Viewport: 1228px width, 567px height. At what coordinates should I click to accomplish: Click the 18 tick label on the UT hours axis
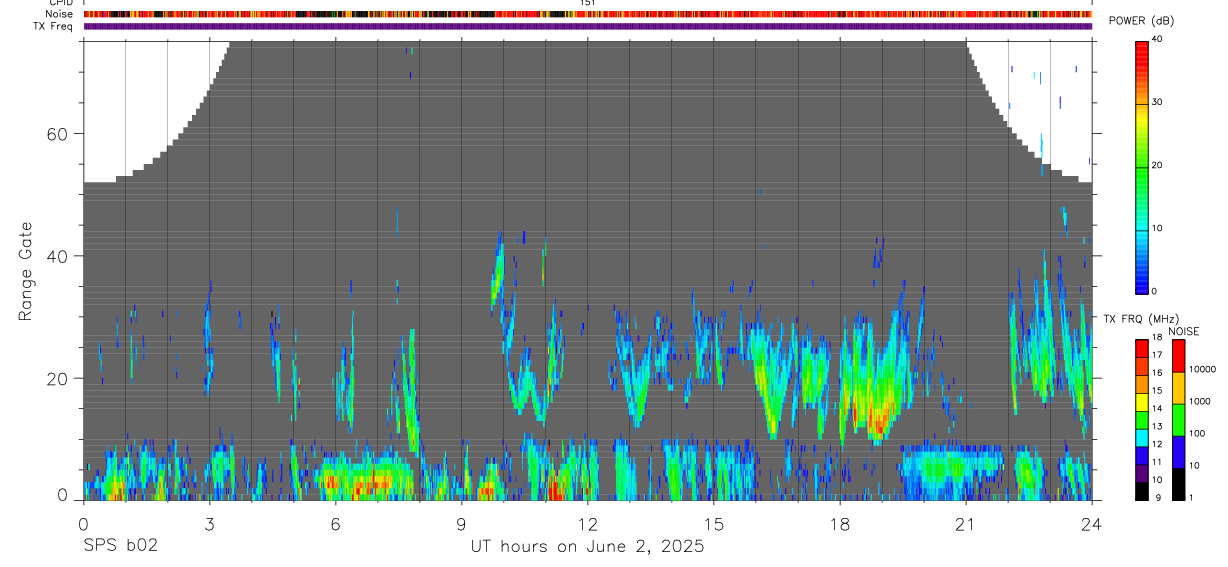(839, 523)
